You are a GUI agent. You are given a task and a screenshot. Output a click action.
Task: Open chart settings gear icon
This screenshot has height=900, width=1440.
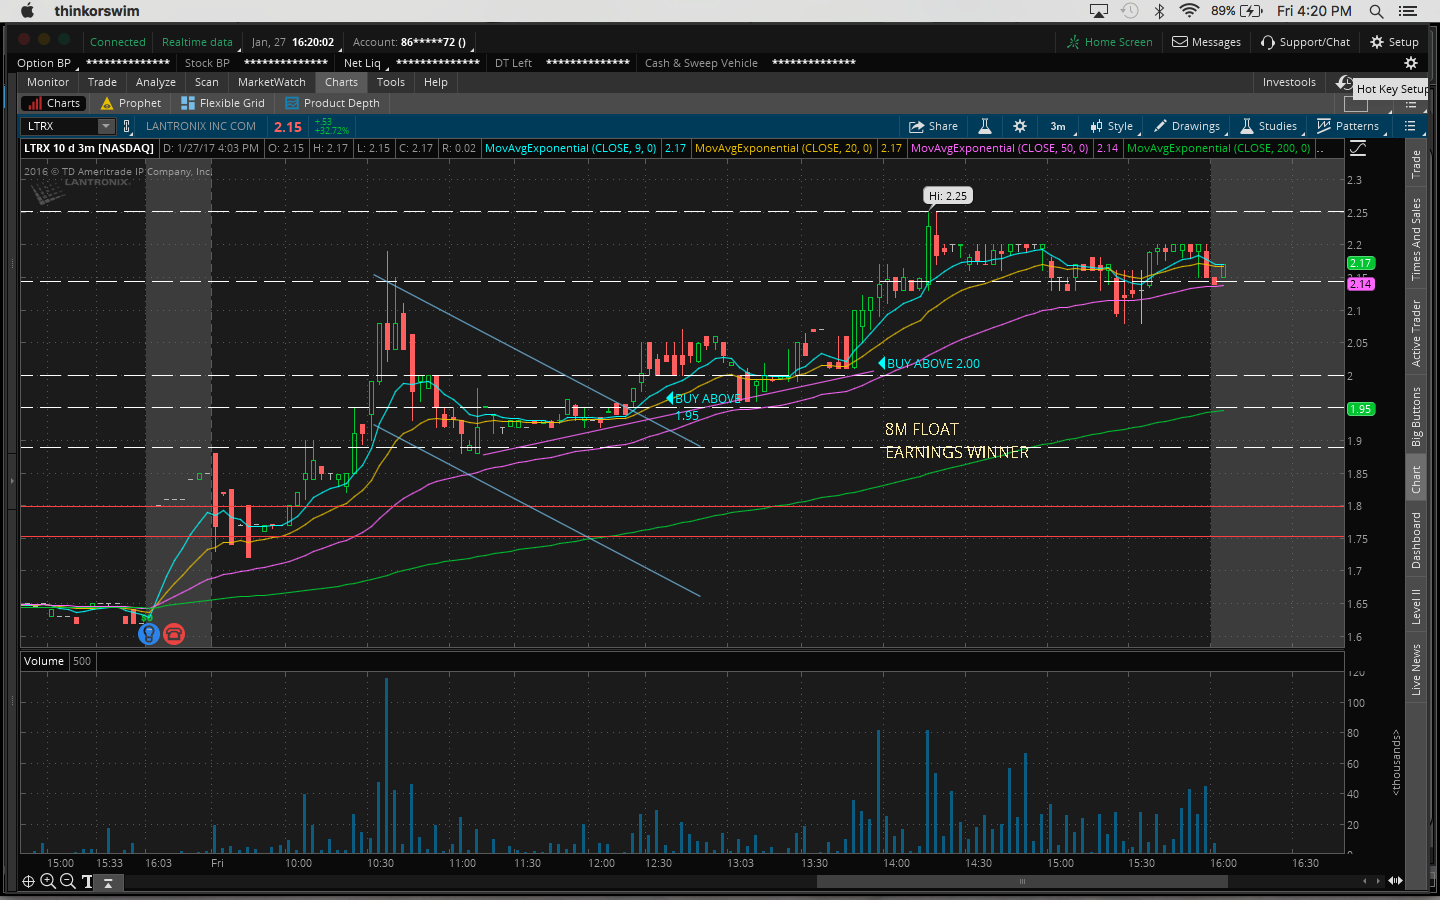click(1020, 126)
